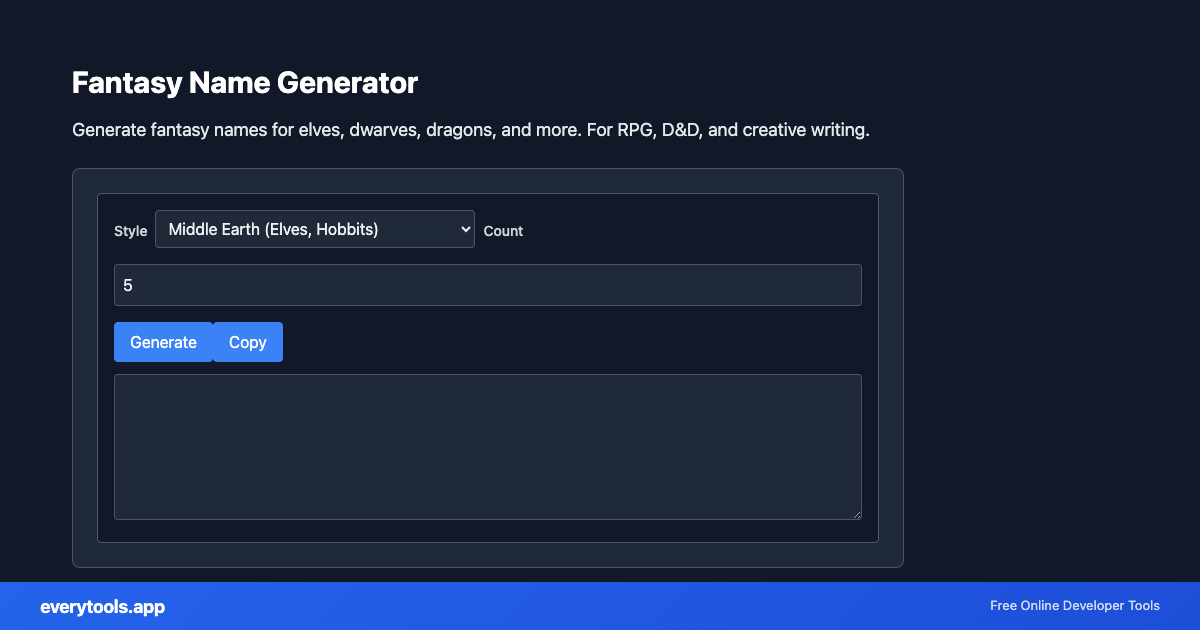Click the Style field label

130,231
